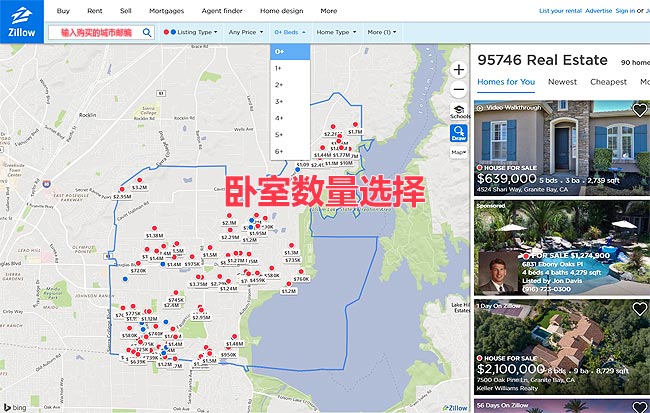This screenshot has height=413, width=650.
Task: Open the Home design menu
Action: click(281, 11)
